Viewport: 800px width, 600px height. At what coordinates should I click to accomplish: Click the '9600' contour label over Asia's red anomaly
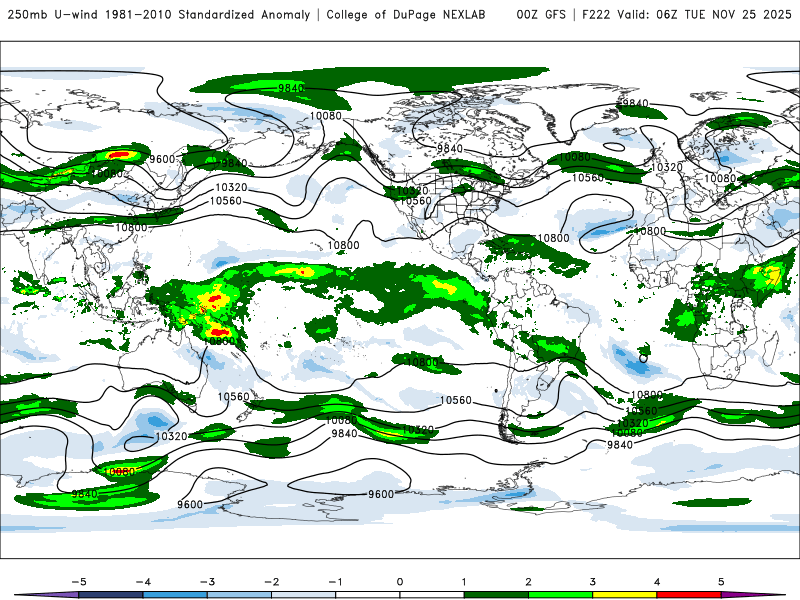(x=162, y=159)
